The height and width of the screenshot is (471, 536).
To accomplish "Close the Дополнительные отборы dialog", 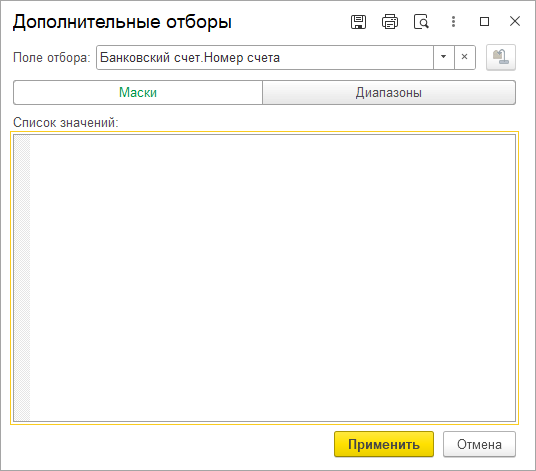I will tap(515, 22).
